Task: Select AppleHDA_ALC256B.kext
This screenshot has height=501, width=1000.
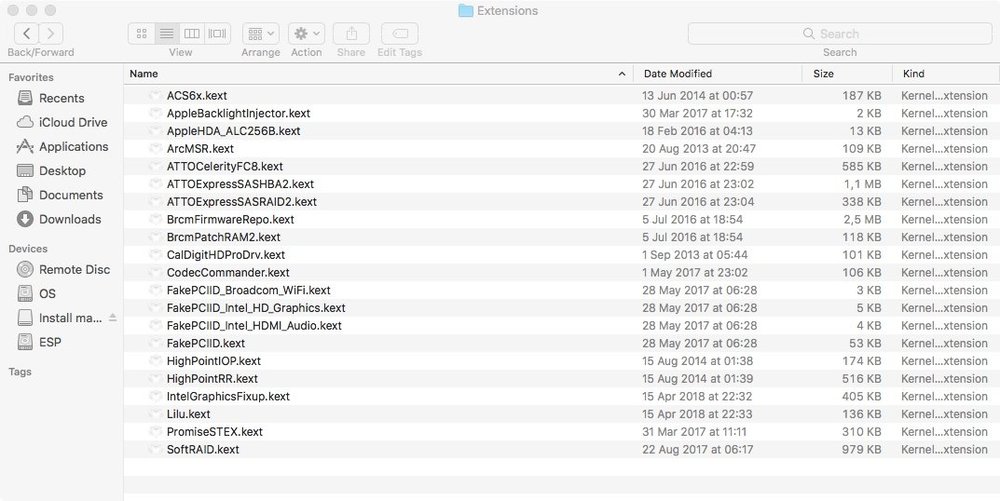Action: (x=233, y=131)
